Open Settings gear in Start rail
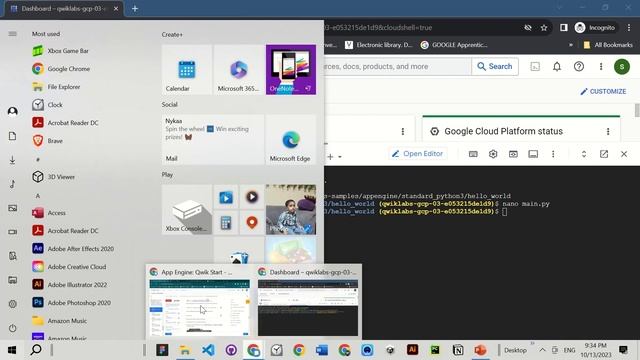Screen dimensions: 640x360 coord(13,304)
